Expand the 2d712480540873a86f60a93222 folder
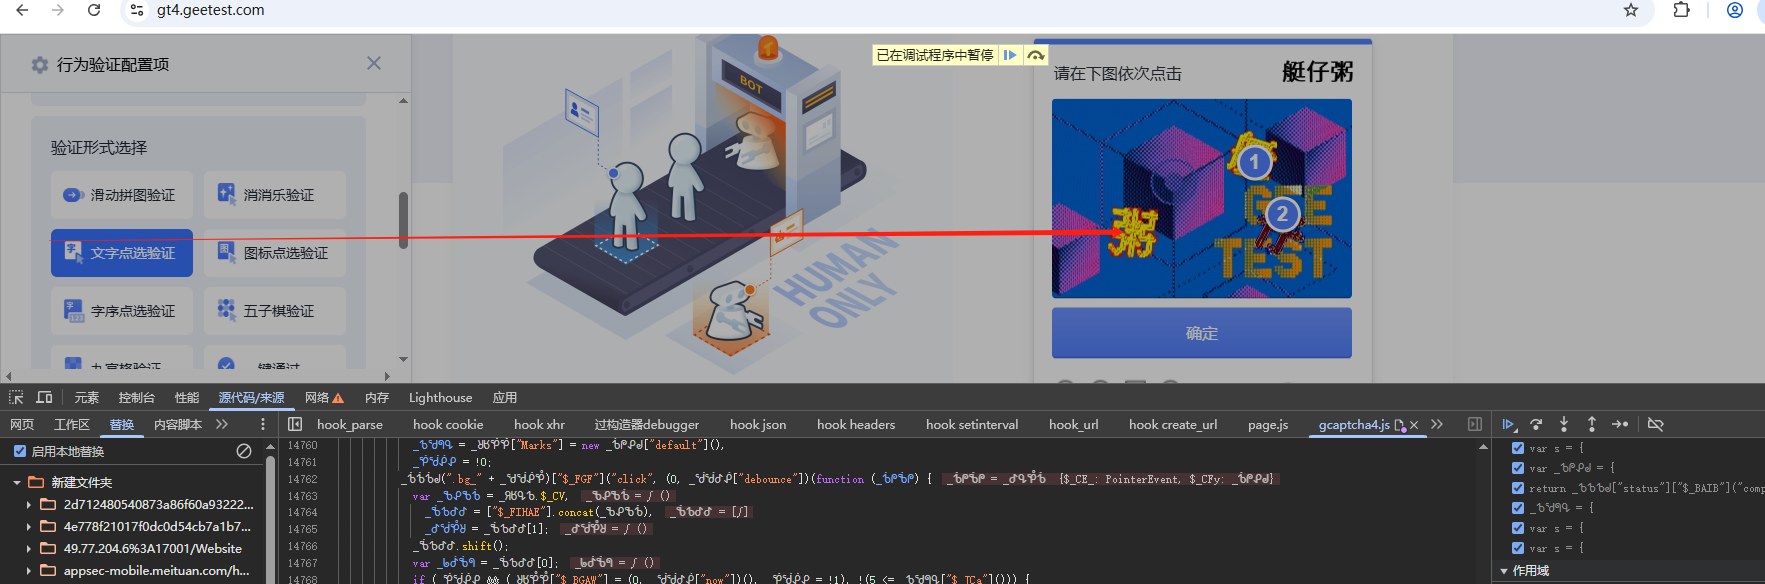Viewport: 1765px width, 584px height. [x=29, y=504]
